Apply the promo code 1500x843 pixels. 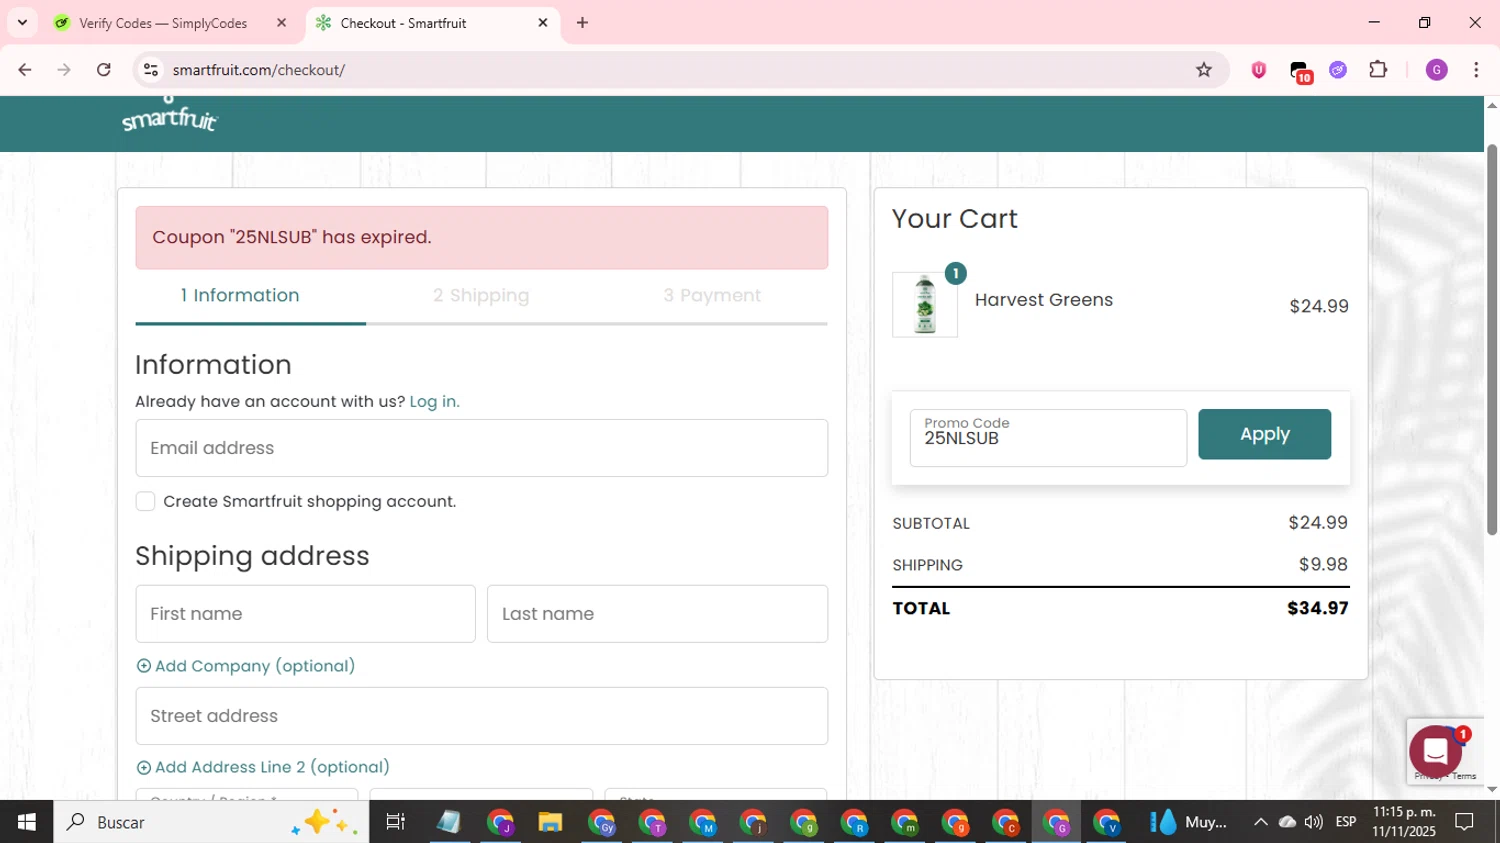pyautogui.click(x=1264, y=434)
